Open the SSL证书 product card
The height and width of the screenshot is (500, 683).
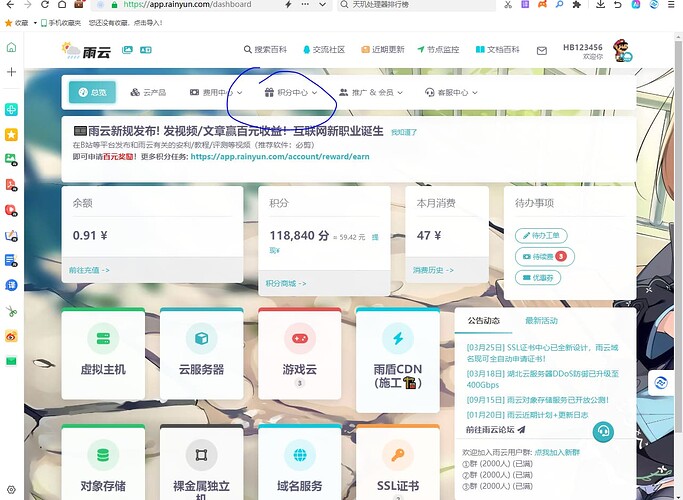398,462
